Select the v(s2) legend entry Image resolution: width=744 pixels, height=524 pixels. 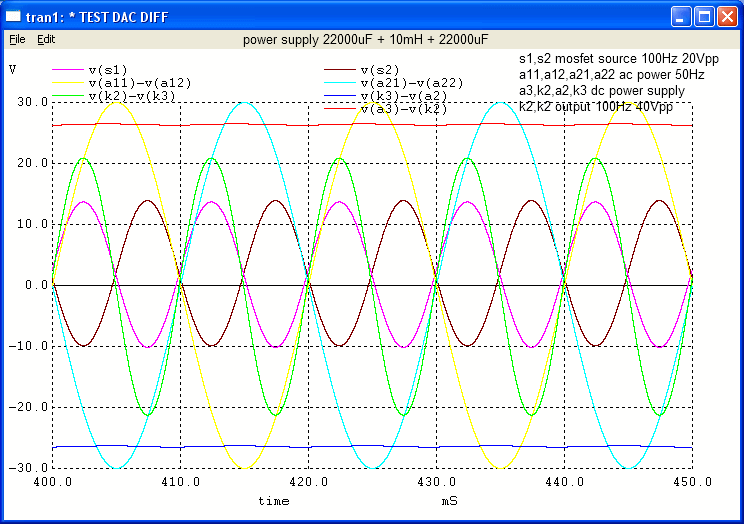(x=384, y=69)
